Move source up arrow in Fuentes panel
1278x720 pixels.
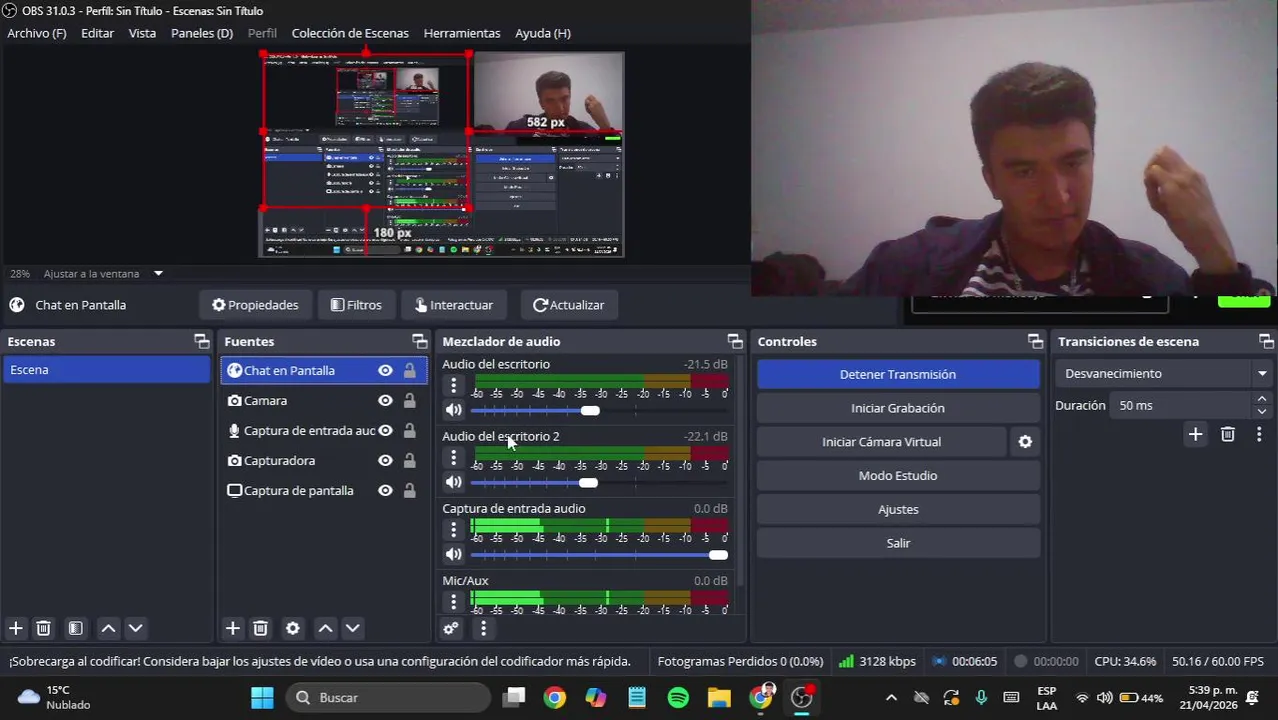click(x=325, y=628)
